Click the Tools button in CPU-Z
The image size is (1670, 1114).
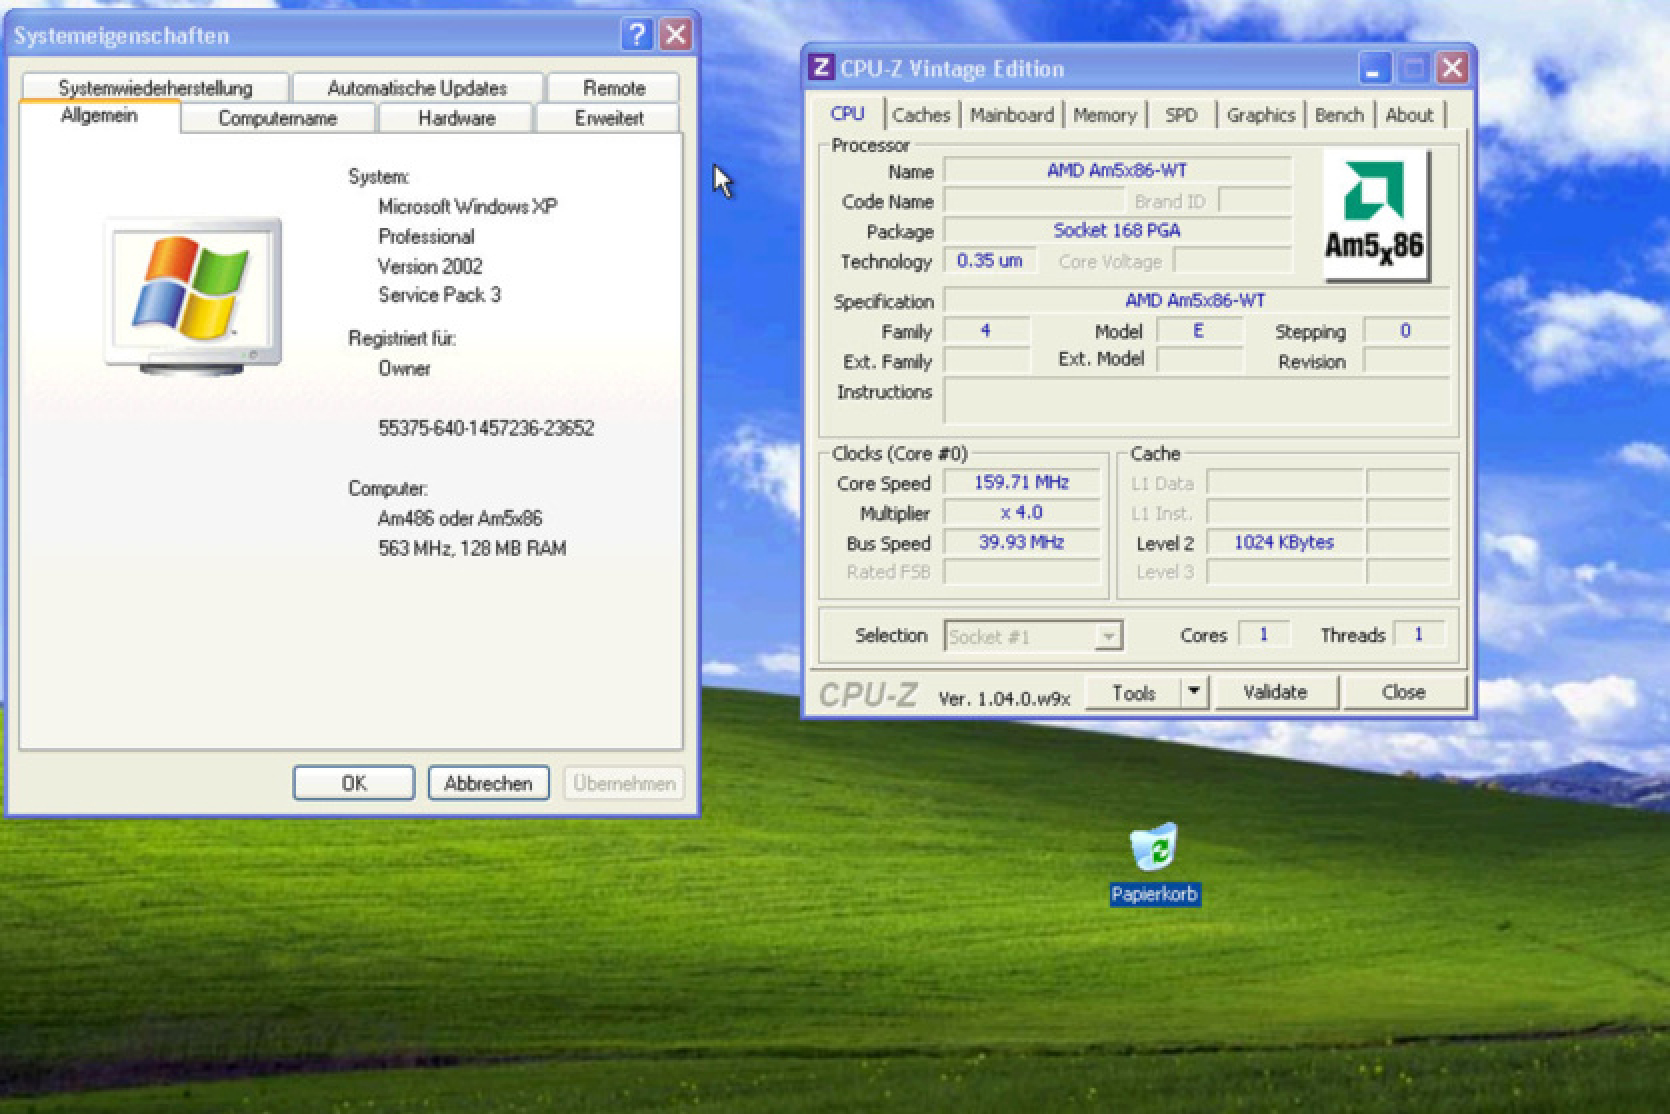tap(1134, 692)
